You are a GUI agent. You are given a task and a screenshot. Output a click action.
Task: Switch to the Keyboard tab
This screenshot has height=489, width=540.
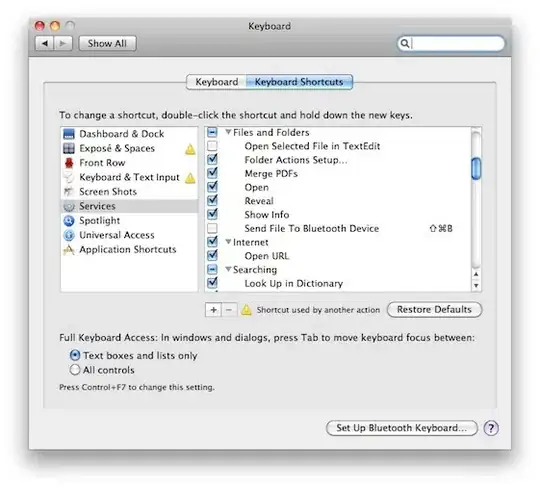click(x=216, y=82)
